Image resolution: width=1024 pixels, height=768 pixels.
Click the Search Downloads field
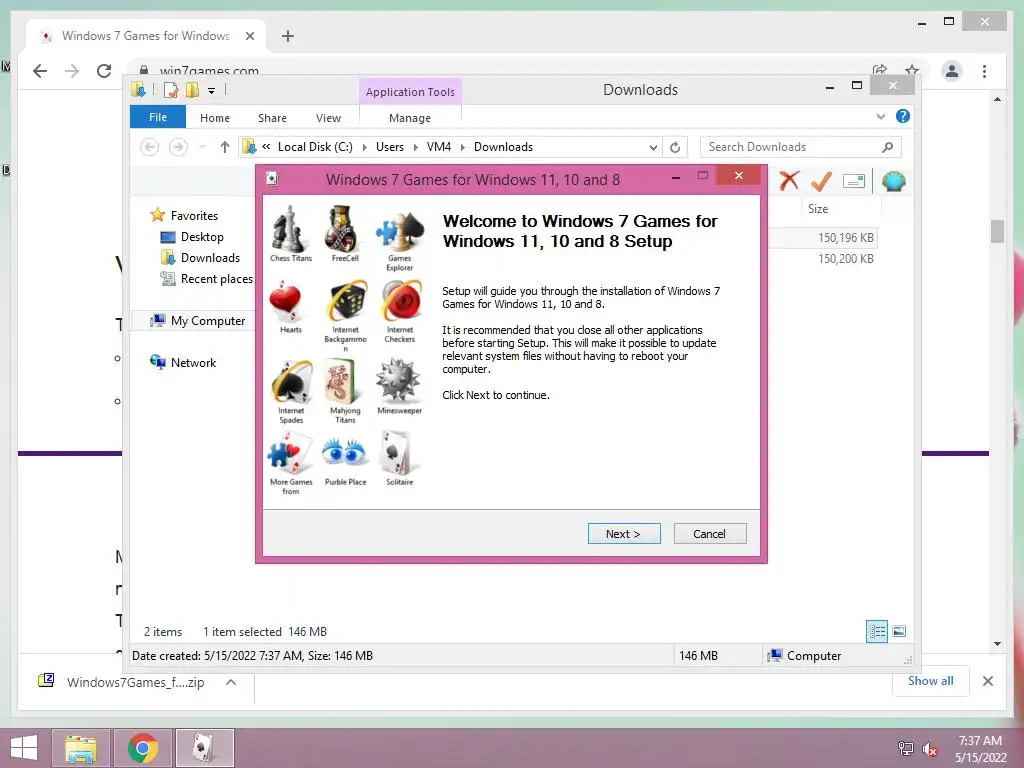coord(800,147)
